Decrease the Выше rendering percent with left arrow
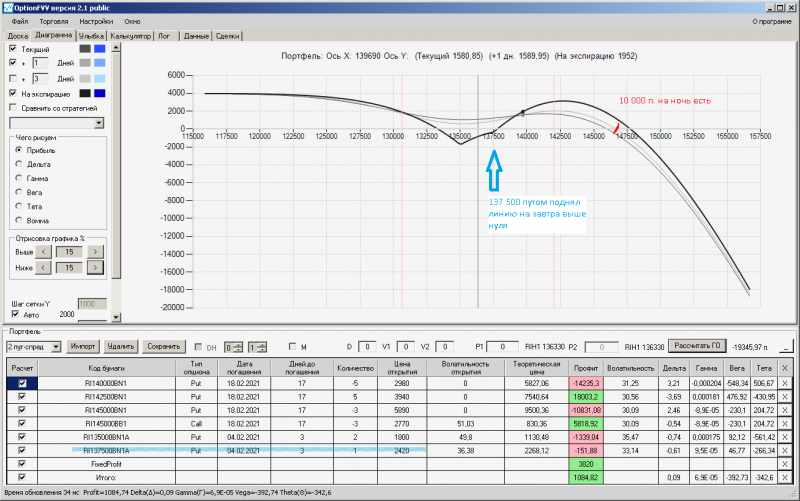The image size is (800, 501). pos(43,252)
